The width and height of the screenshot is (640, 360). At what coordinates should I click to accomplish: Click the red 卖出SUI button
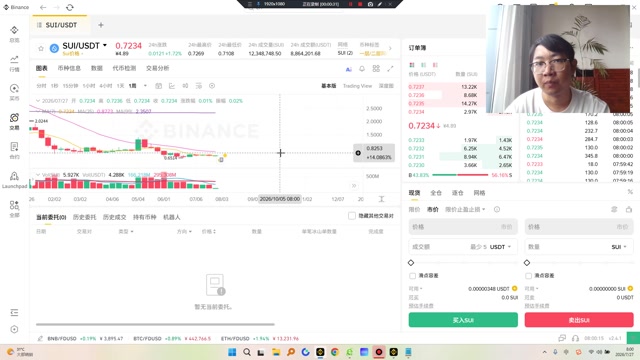(x=579, y=320)
